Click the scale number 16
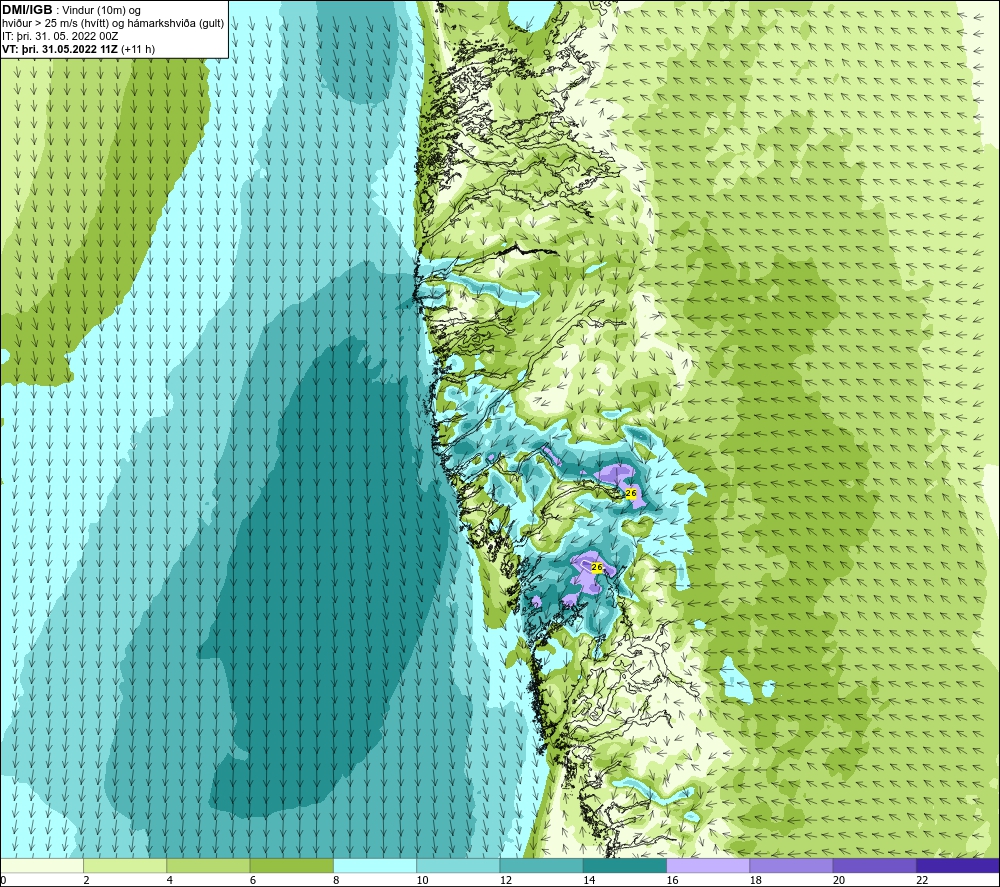The height and width of the screenshot is (887, 1000). 673,880
